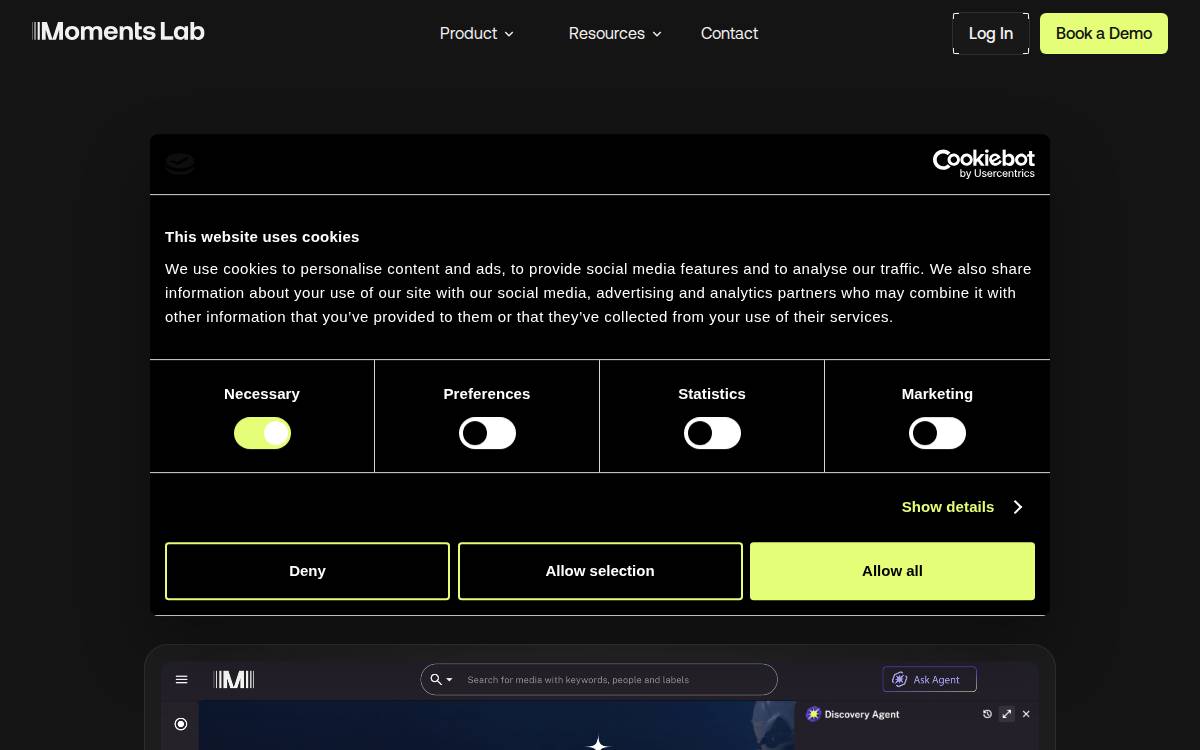The image size is (1200, 750).
Task: Toggle the Necessary cookies switch
Action: 262,433
